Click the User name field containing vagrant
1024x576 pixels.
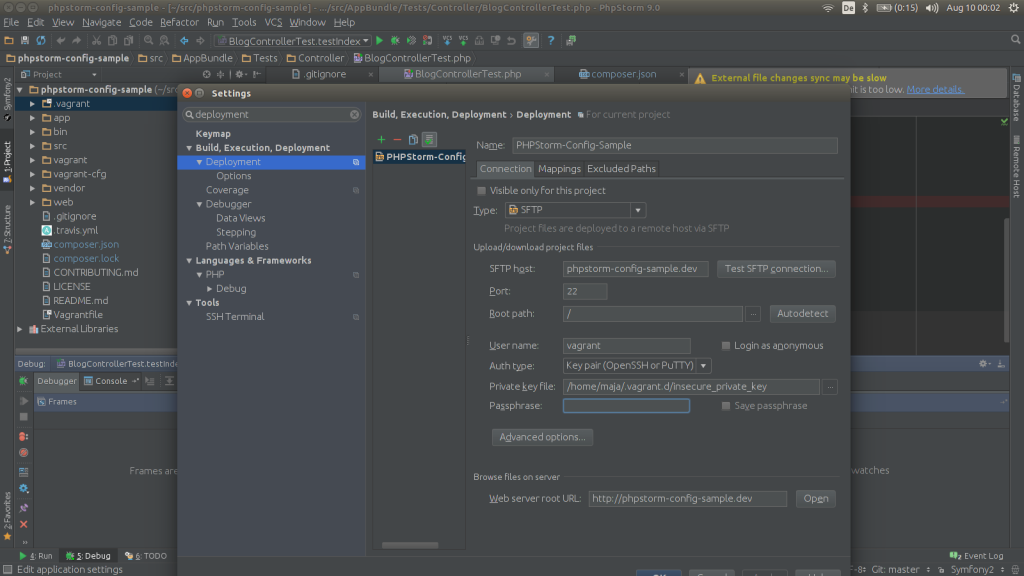point(626,345)
